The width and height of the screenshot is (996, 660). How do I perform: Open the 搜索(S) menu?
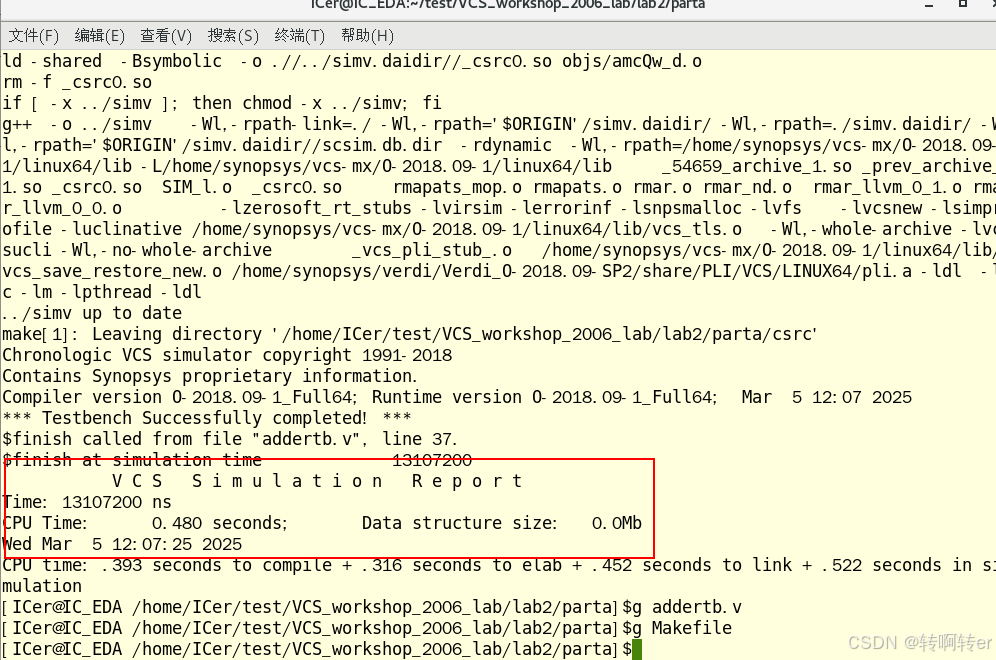click(228, 35)
